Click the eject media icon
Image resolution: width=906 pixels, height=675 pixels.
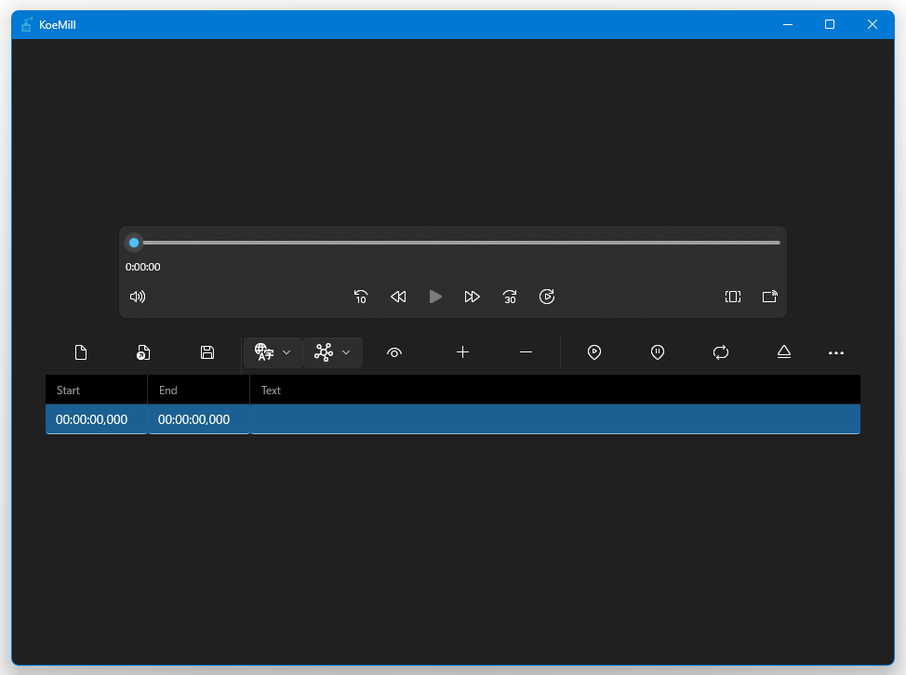click(x=784, y=352)
